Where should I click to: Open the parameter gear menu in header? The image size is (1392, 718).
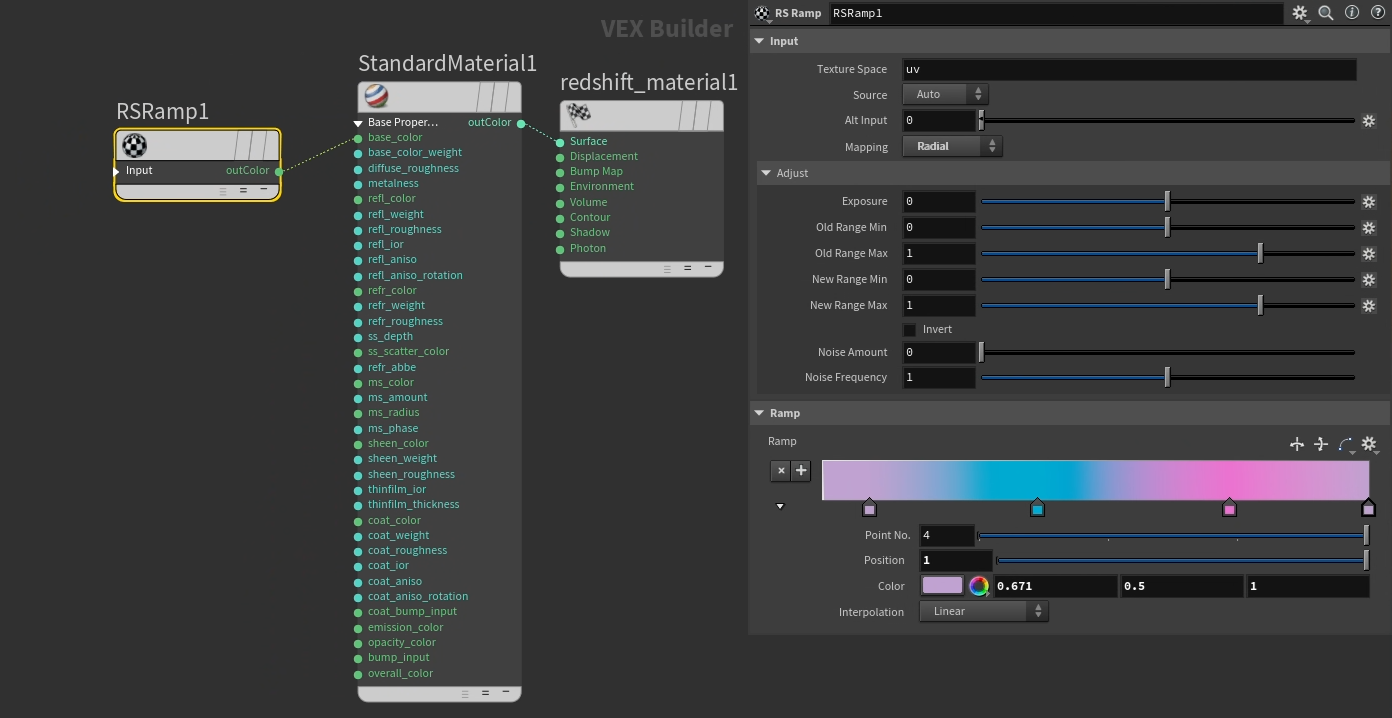[1299, 13]
